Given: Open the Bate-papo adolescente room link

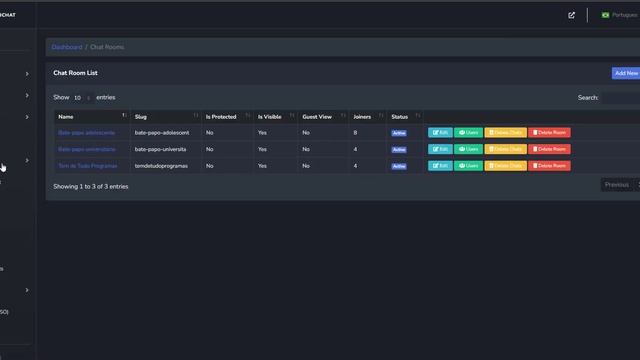Looking at the screenshot, I should click(87, 133).
